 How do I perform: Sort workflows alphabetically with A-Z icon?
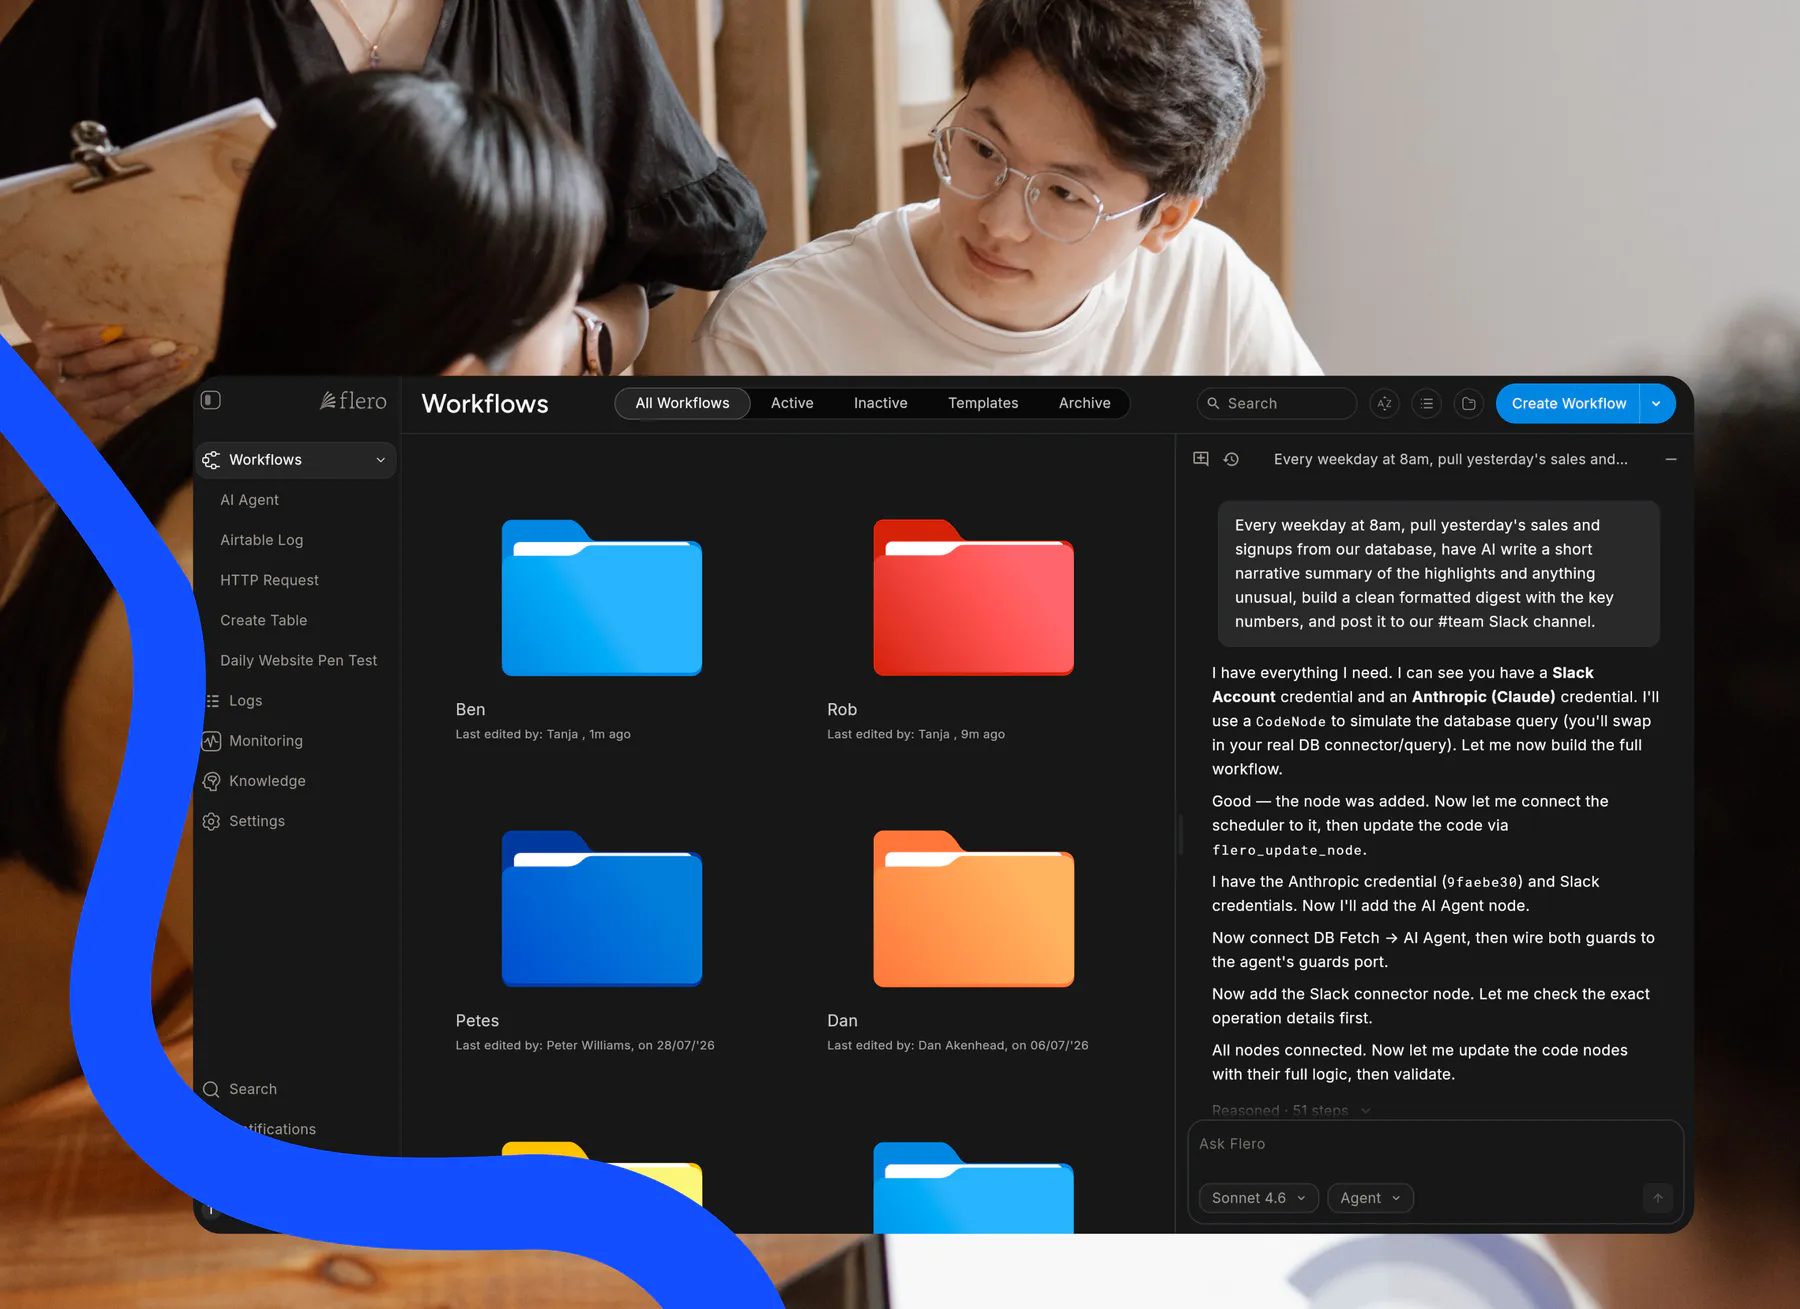click(1384, 403)
